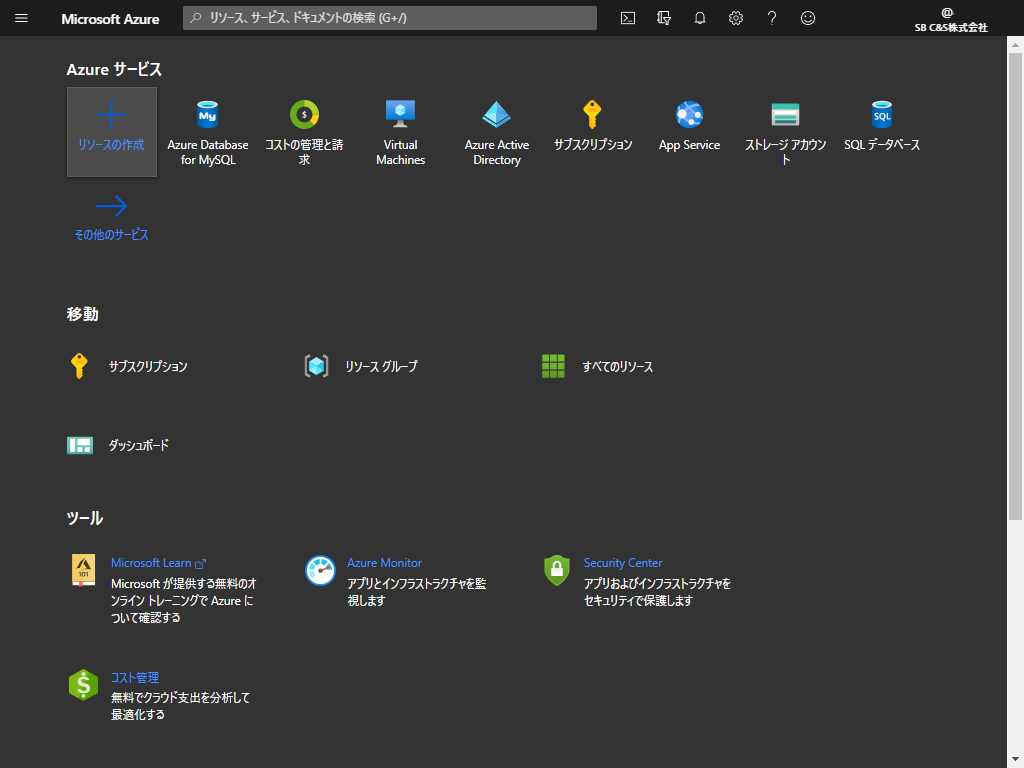Click the SQL データベース label text
The width and height of the screenshot is (1024, 768).
click(882, 145)
